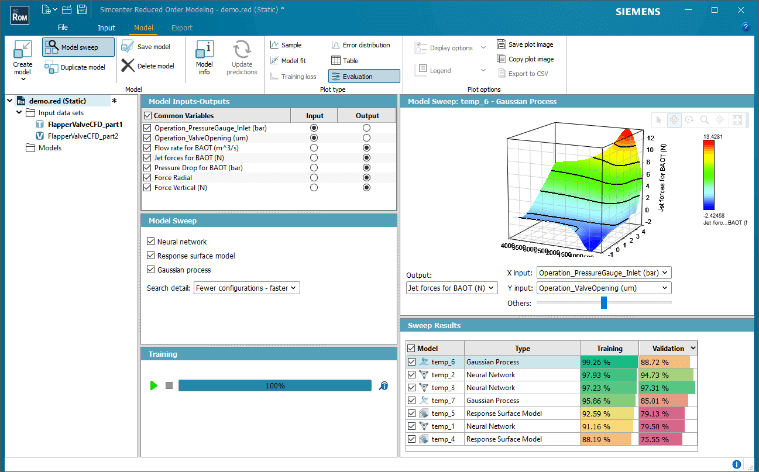Select Training loss plot type
This screenshot has height=472, width=759.
[x=293, y=76]
